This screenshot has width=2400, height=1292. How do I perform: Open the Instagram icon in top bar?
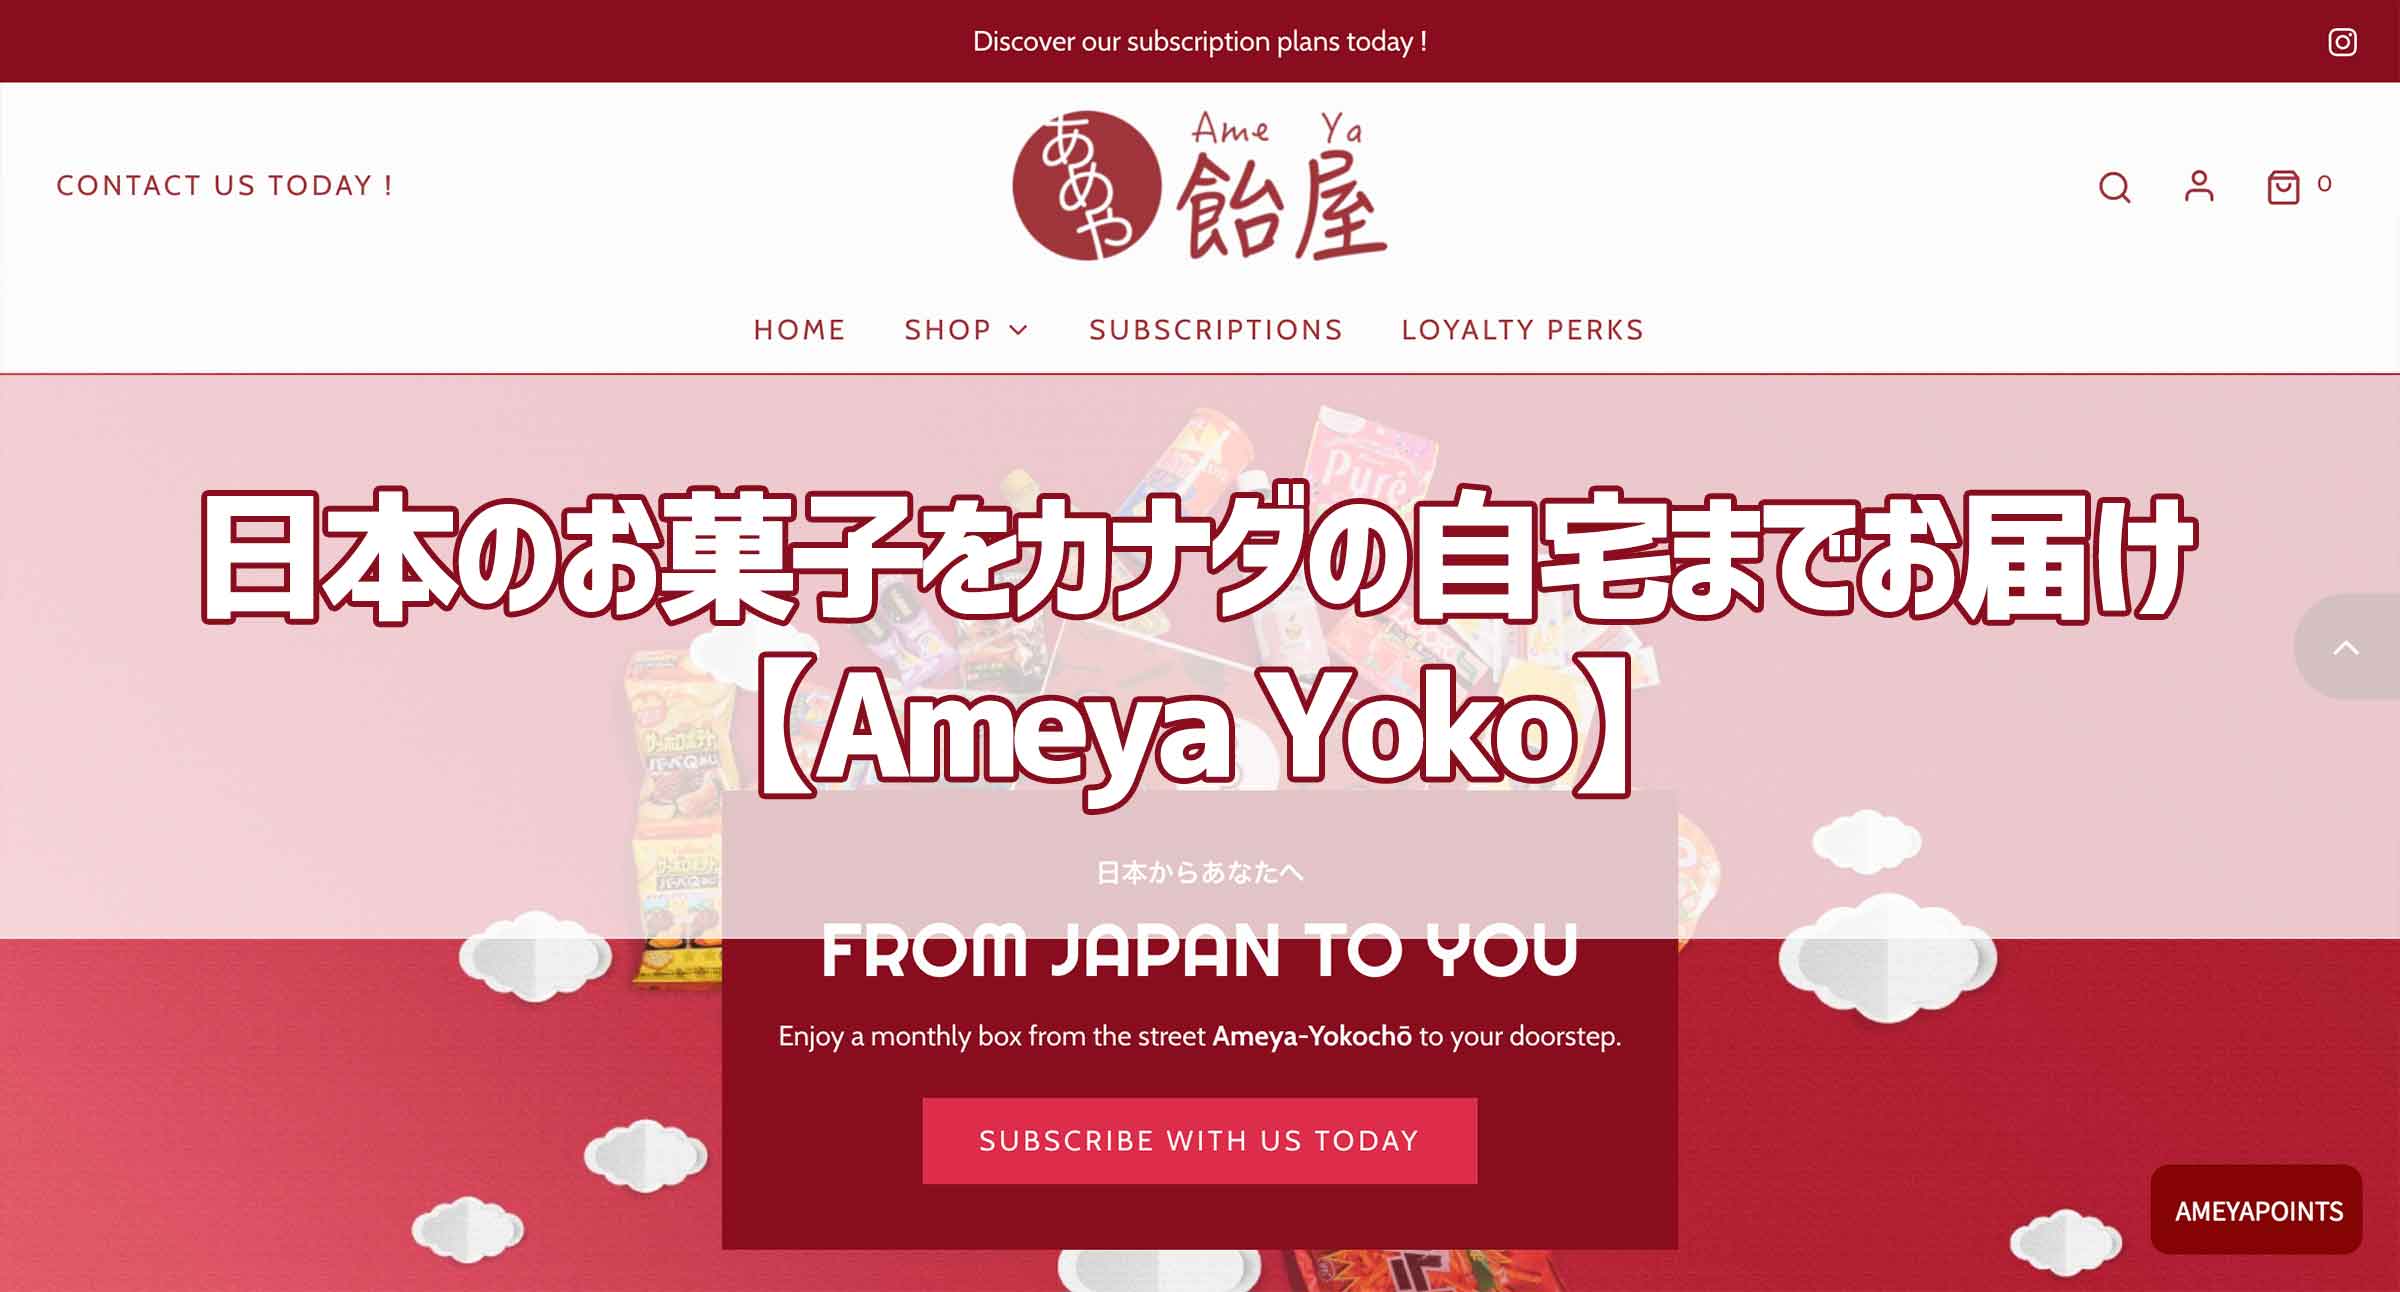2342,42
